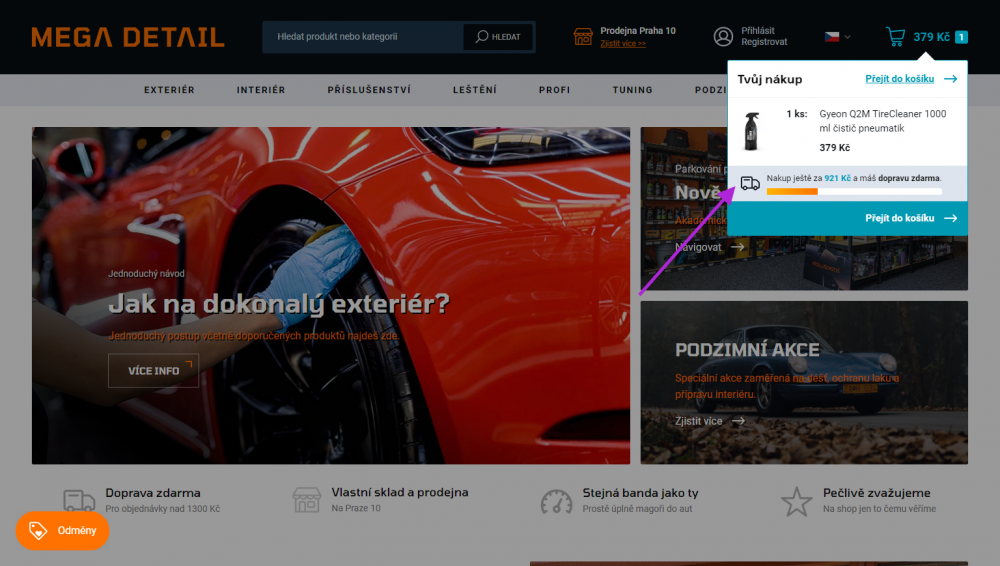Click the VÍCE INFO button
The height and width of the screenshot is (566, 1000).
pyautogui.click(x=153, y=371)
